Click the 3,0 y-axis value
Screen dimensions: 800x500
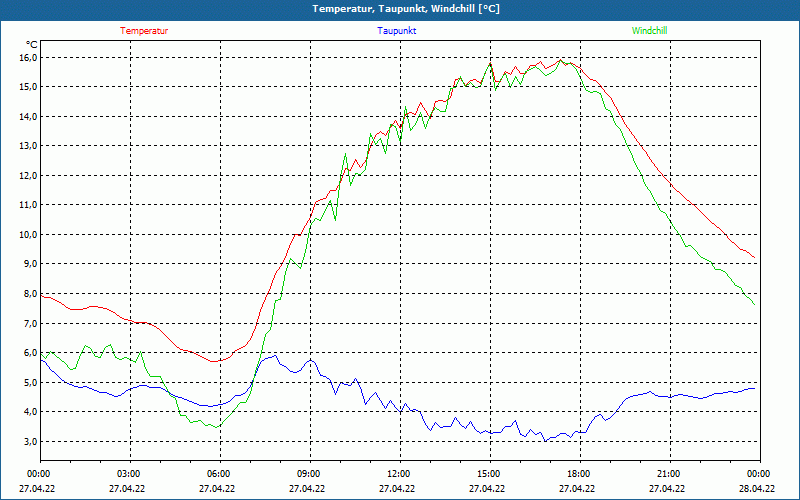point(30,441)
